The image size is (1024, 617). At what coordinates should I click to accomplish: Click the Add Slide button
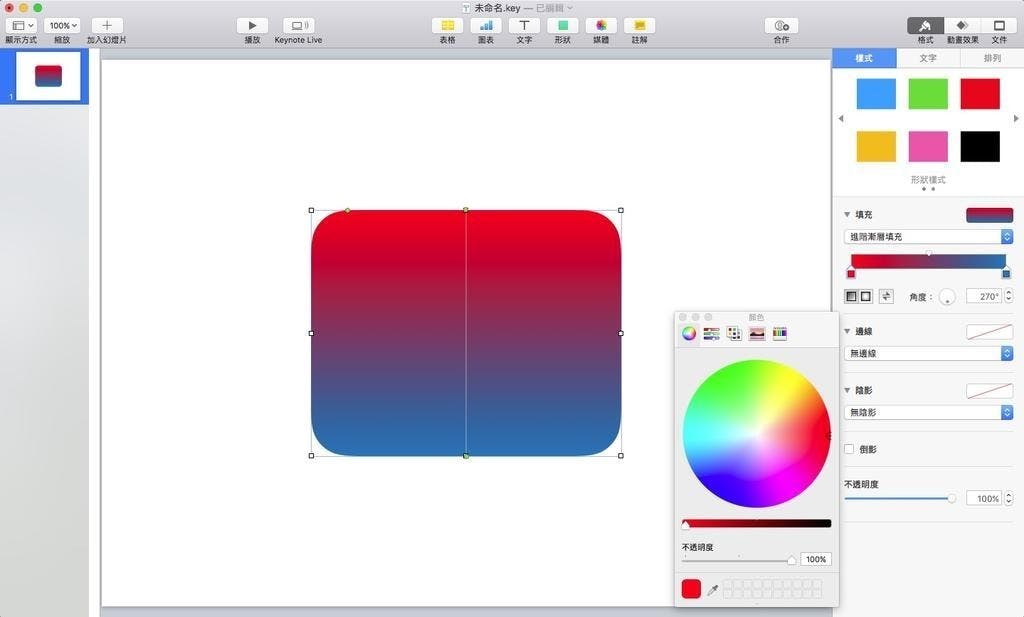pyautogui.click(x=107, y=25)
